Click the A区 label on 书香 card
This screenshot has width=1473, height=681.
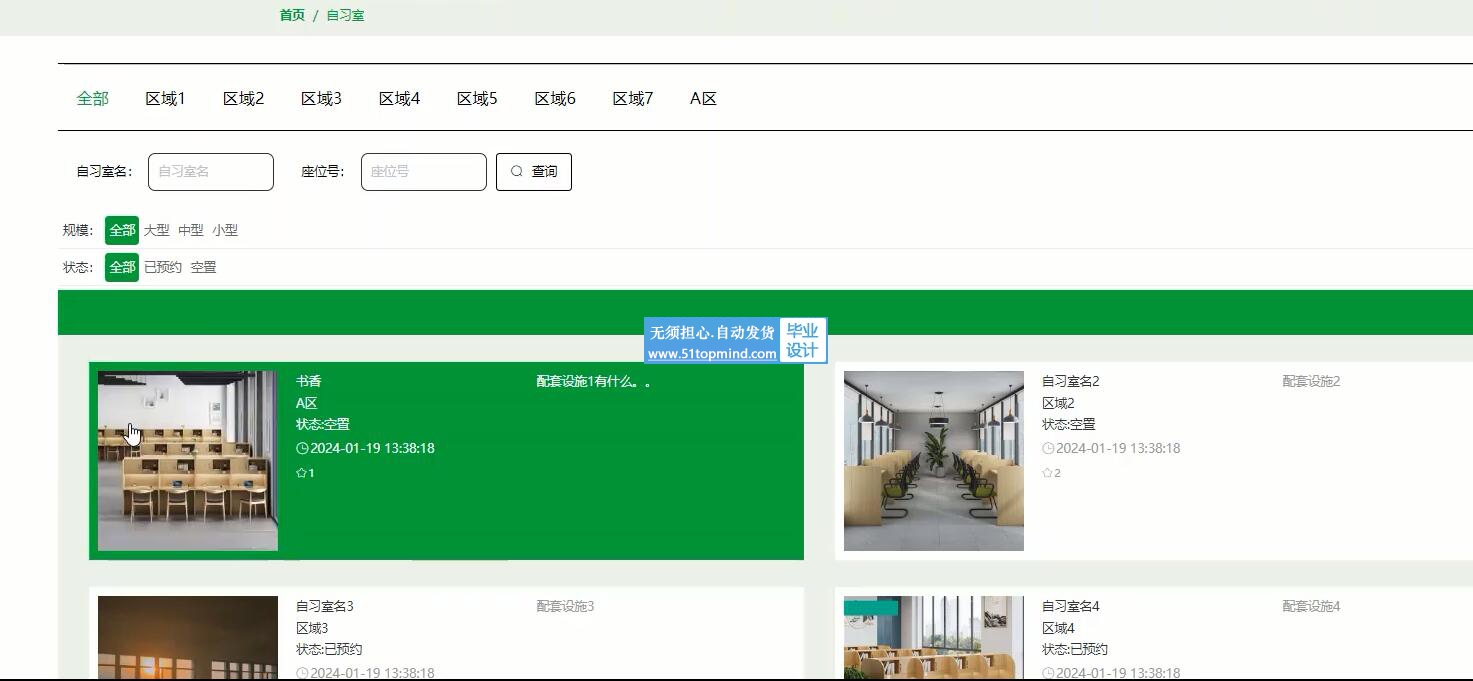307,403
